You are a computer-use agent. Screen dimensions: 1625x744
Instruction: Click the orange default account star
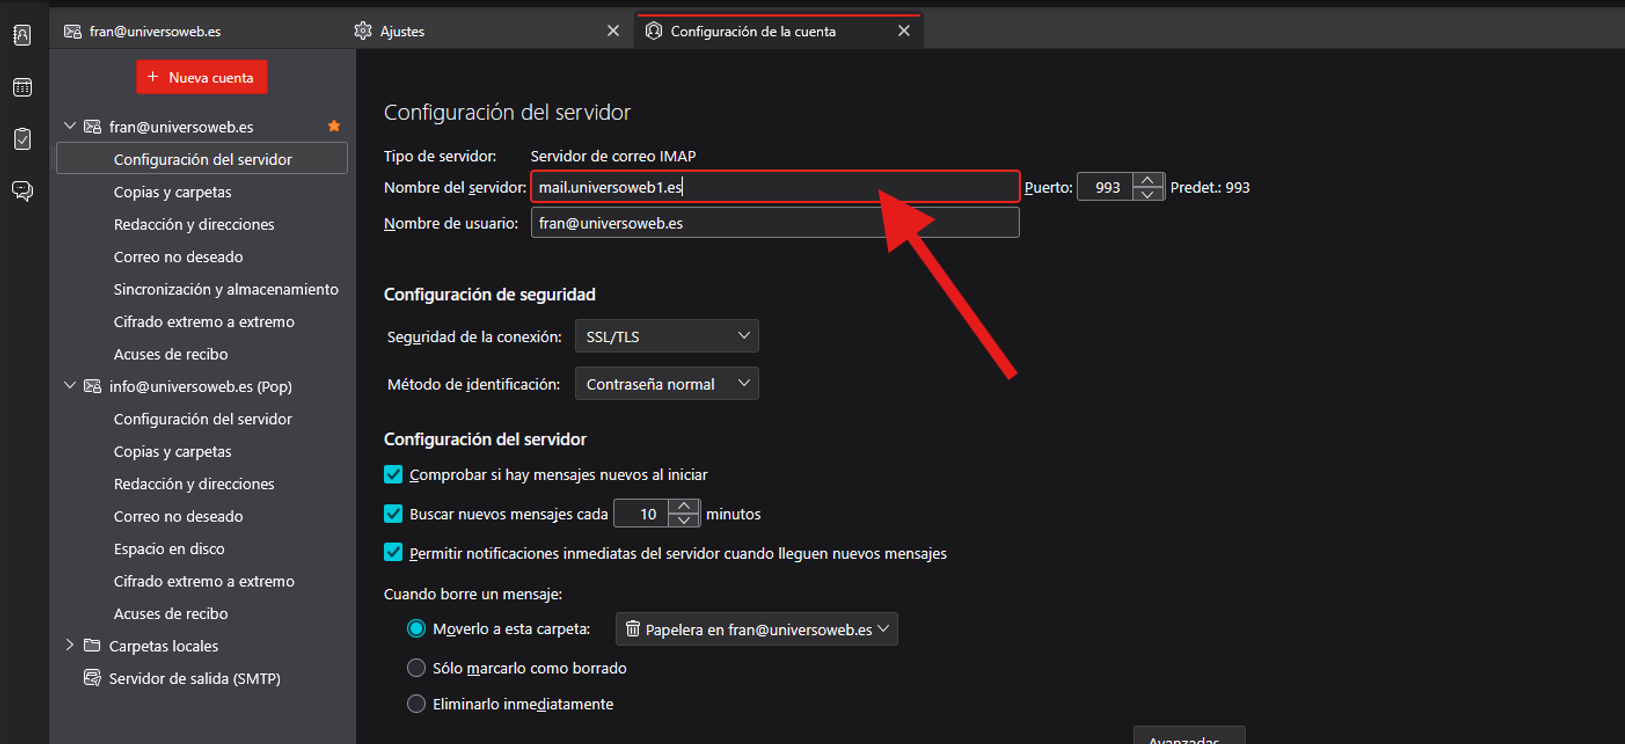click(x=334, y=126)
